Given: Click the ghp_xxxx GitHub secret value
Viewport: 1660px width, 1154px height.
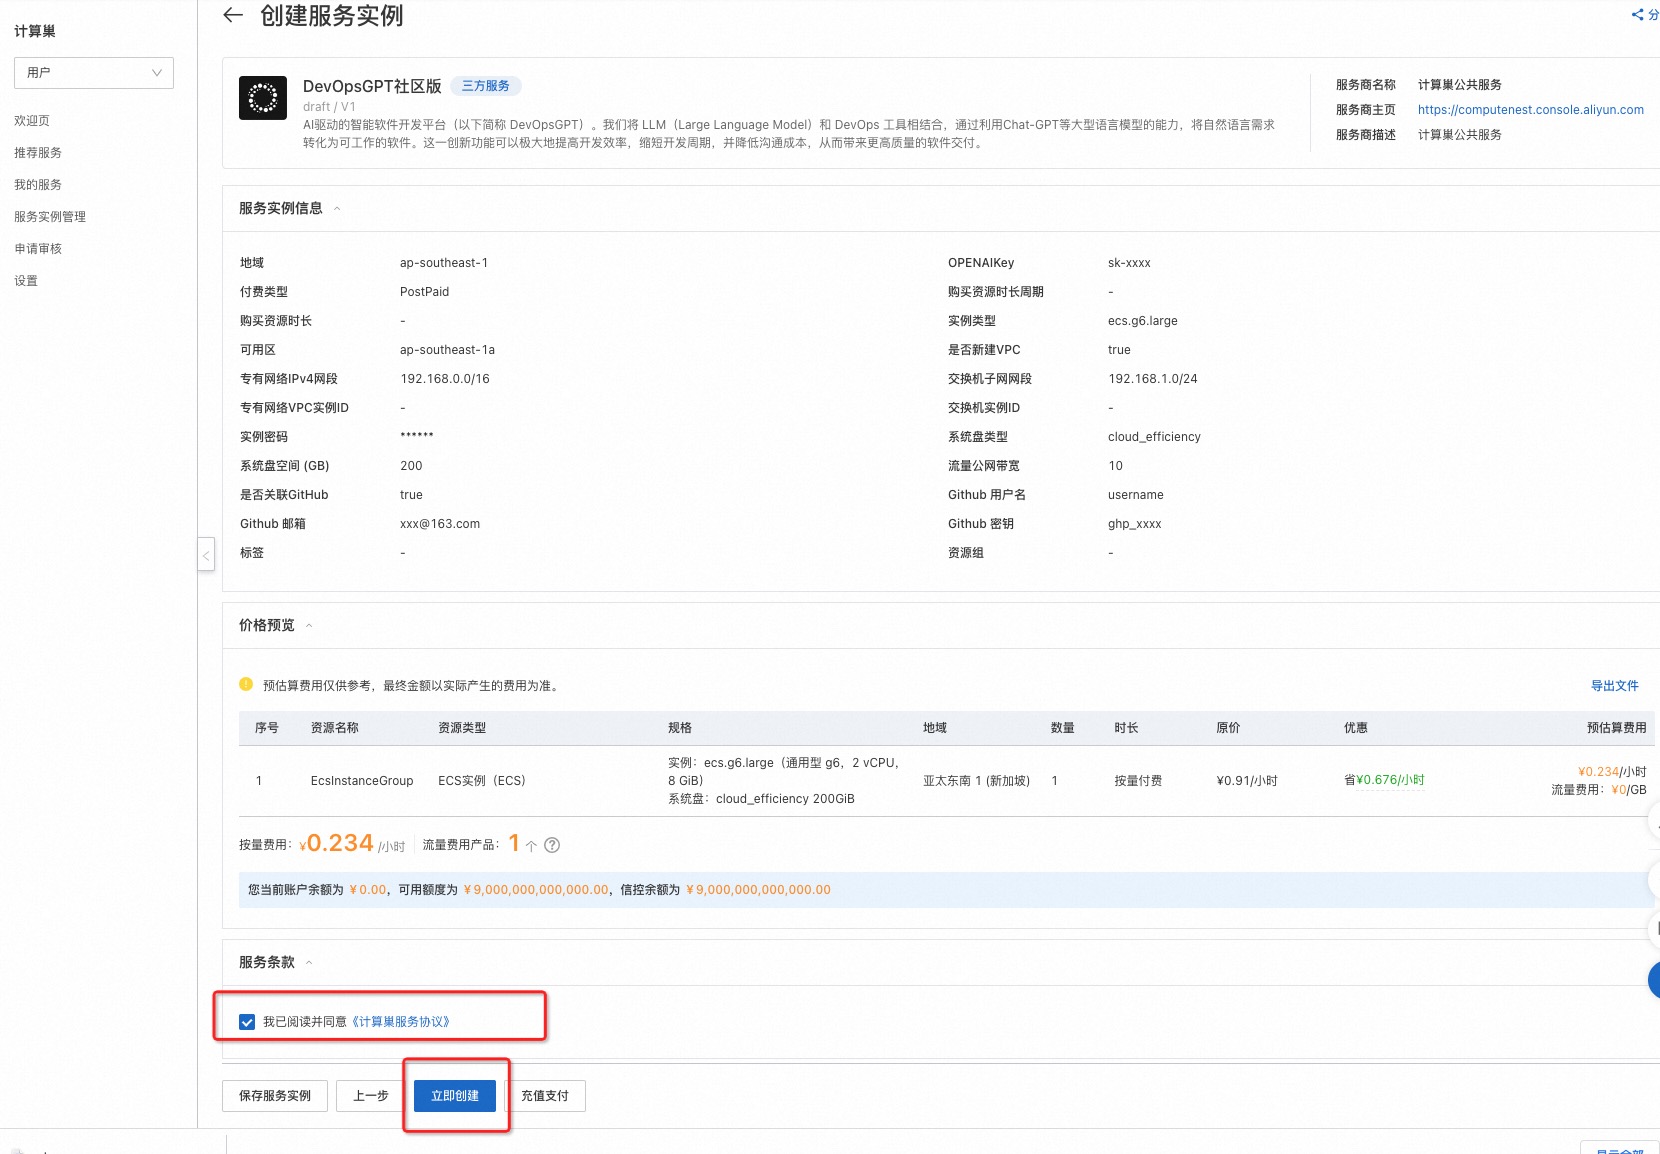Looking at the screenshot, I should tap(1135, 524).
